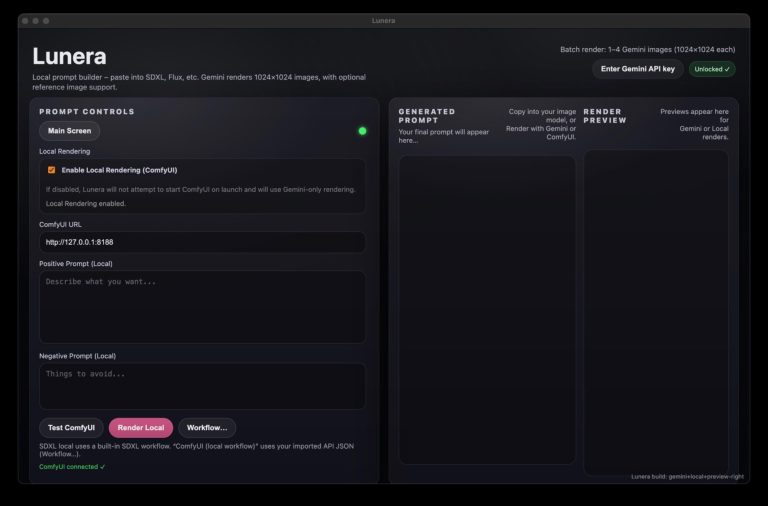Click the large Lunera app heading
This screenshot has width=768, height=506.
point(69,56)
